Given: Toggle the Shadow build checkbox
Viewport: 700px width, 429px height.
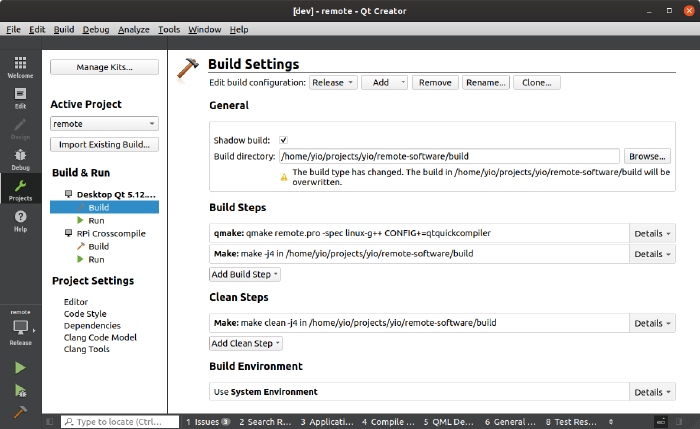Looking at the screenshot, I should tap(284, 140).
